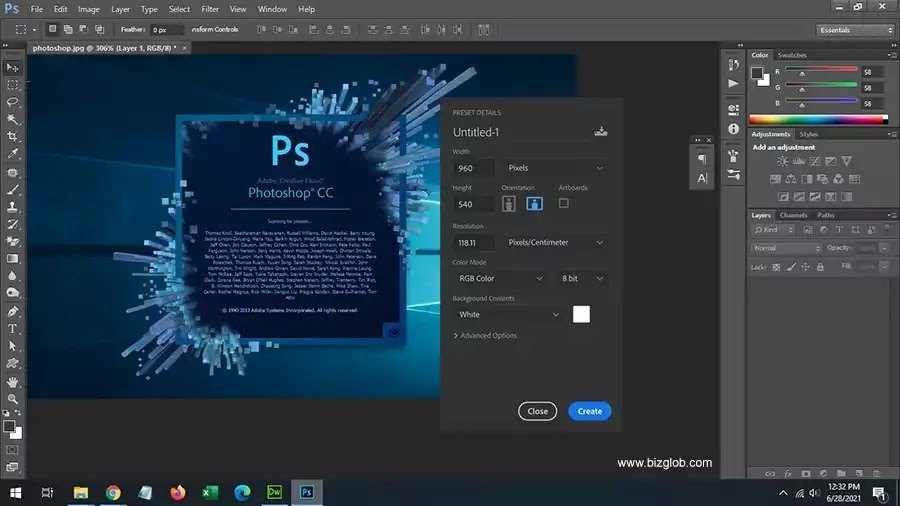This screenshot has height=506, width=900.
Task: Select the Pen tool
Action: click(12, 312)
